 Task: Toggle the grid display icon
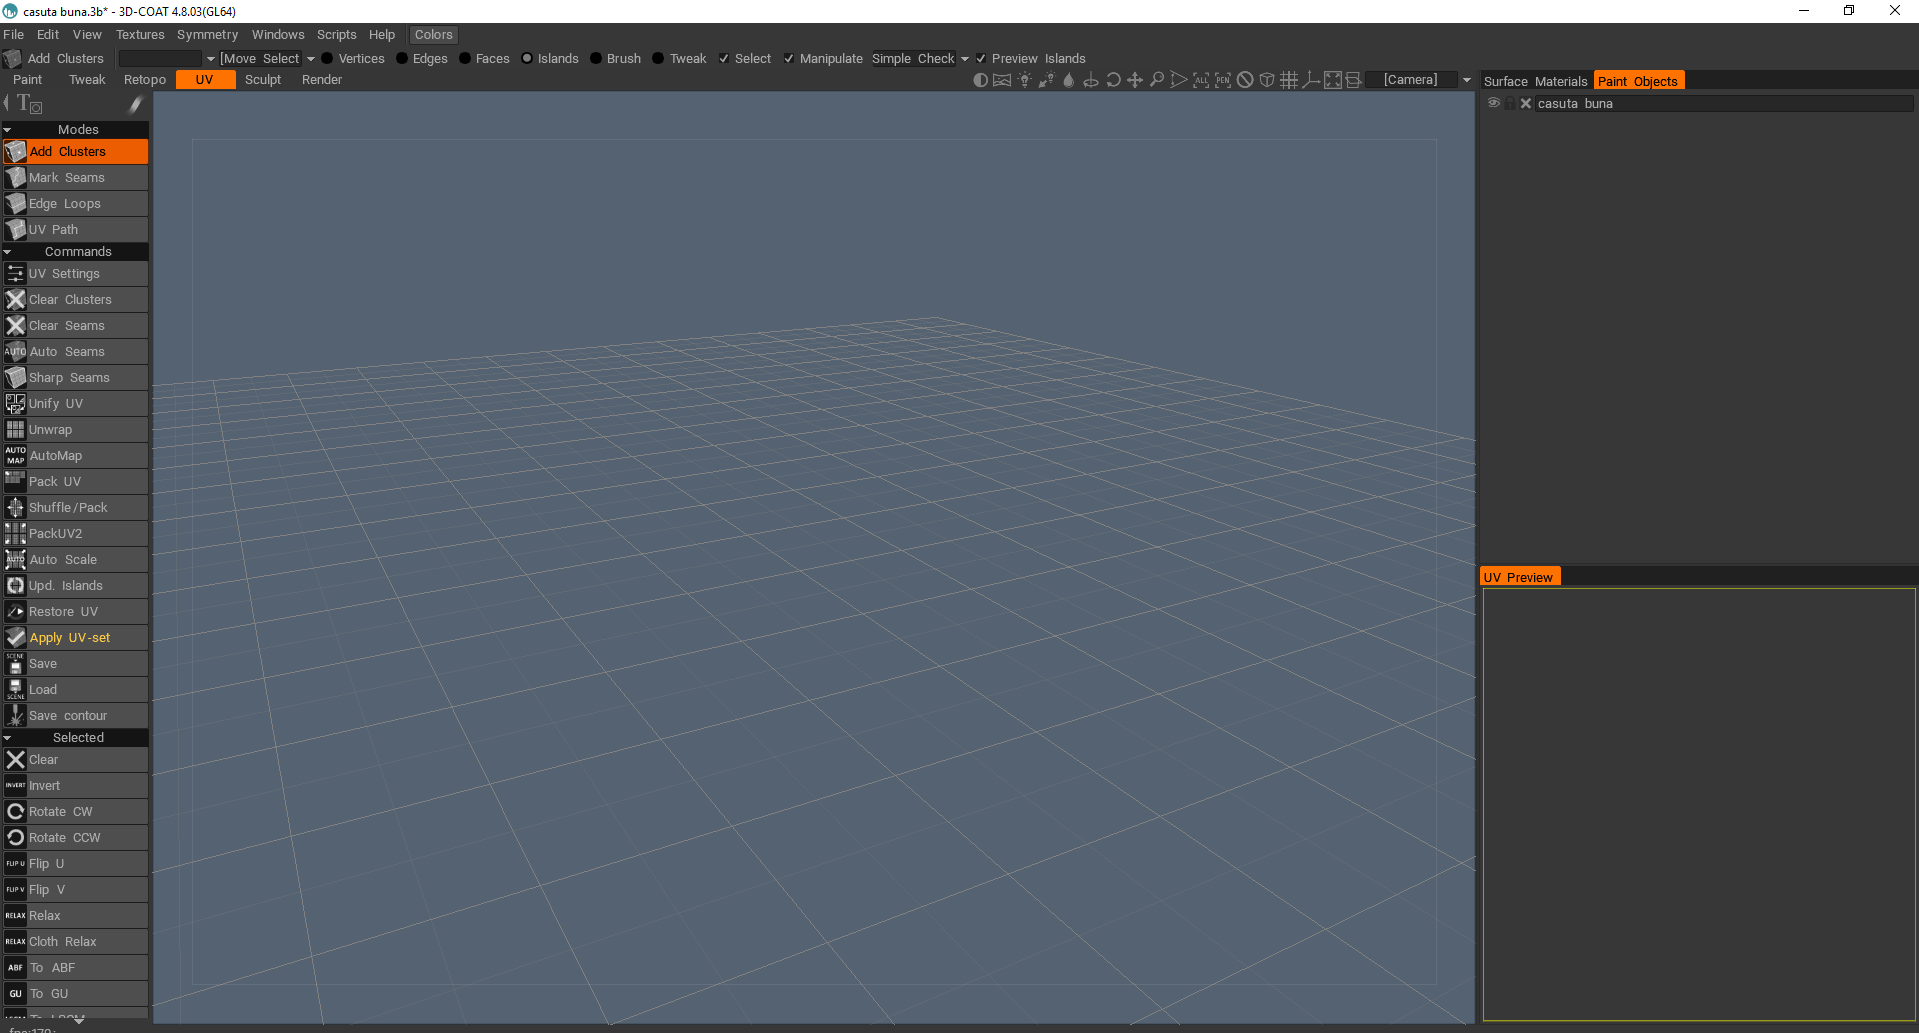1289,80
